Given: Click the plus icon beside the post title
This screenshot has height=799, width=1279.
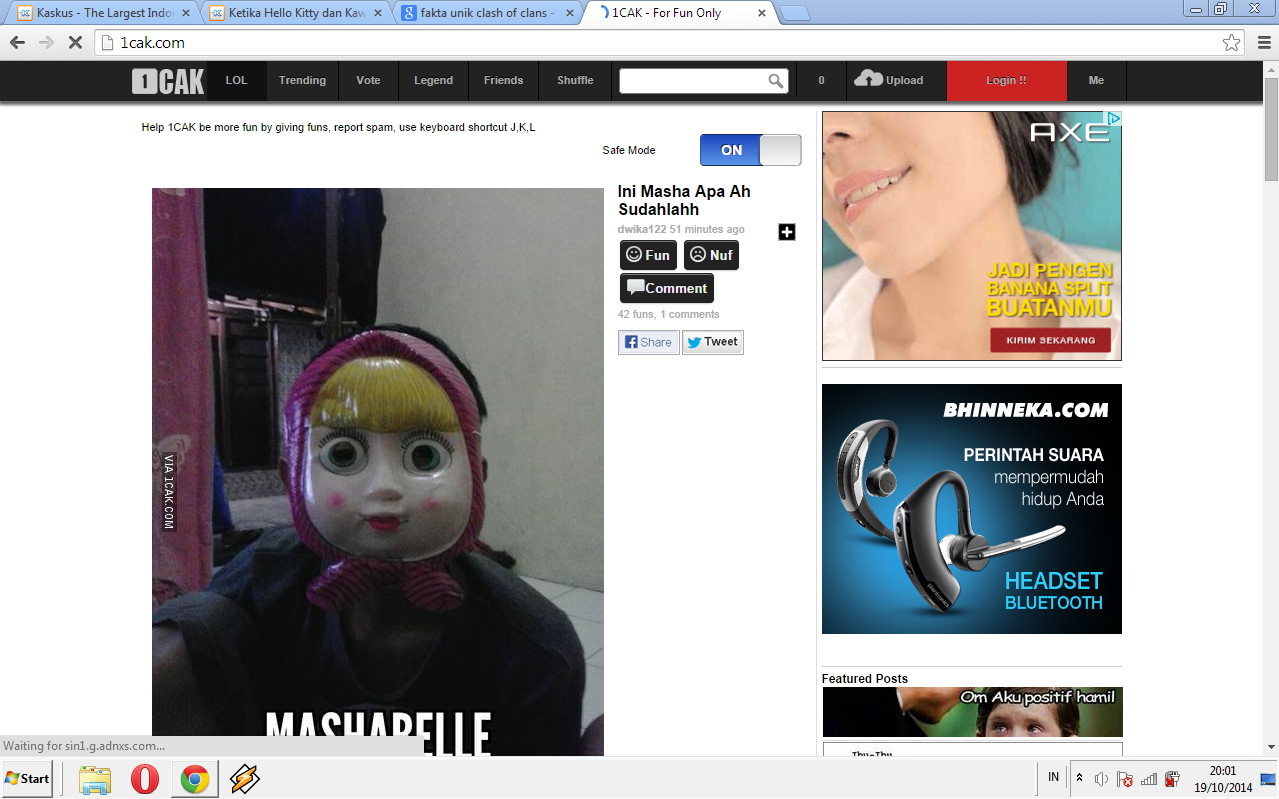Looking at the screenshot, I should click(787, 232).
